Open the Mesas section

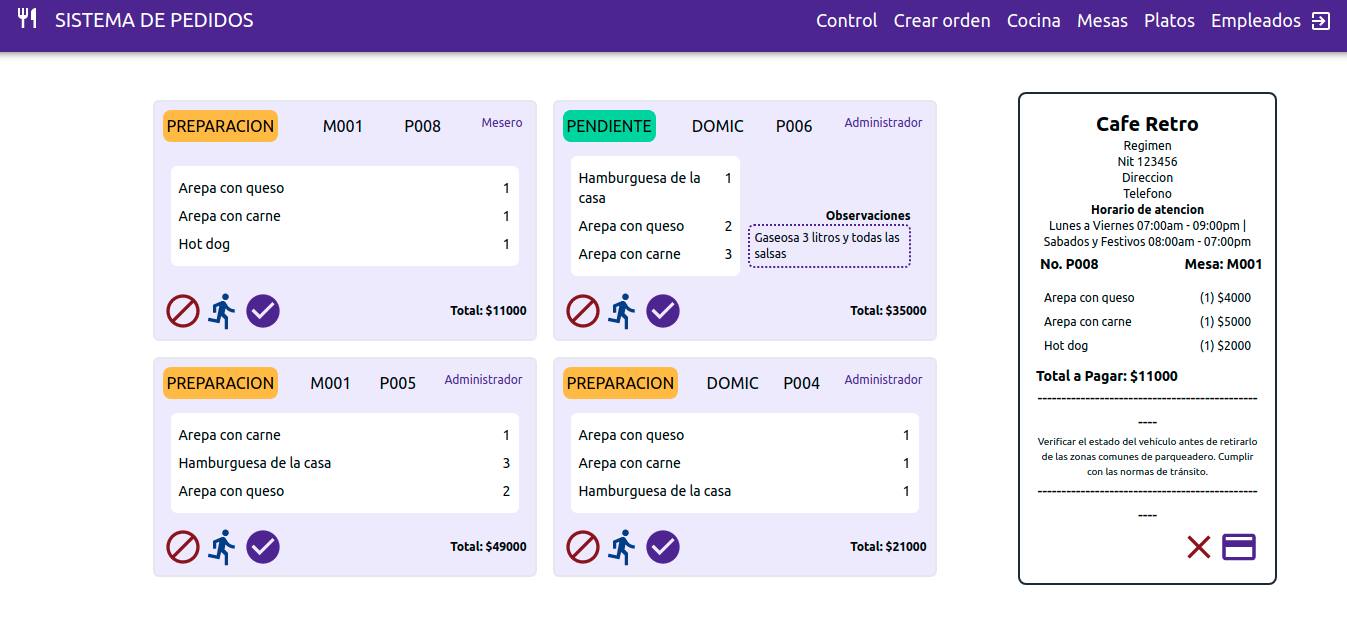(x=1102, y=21)
